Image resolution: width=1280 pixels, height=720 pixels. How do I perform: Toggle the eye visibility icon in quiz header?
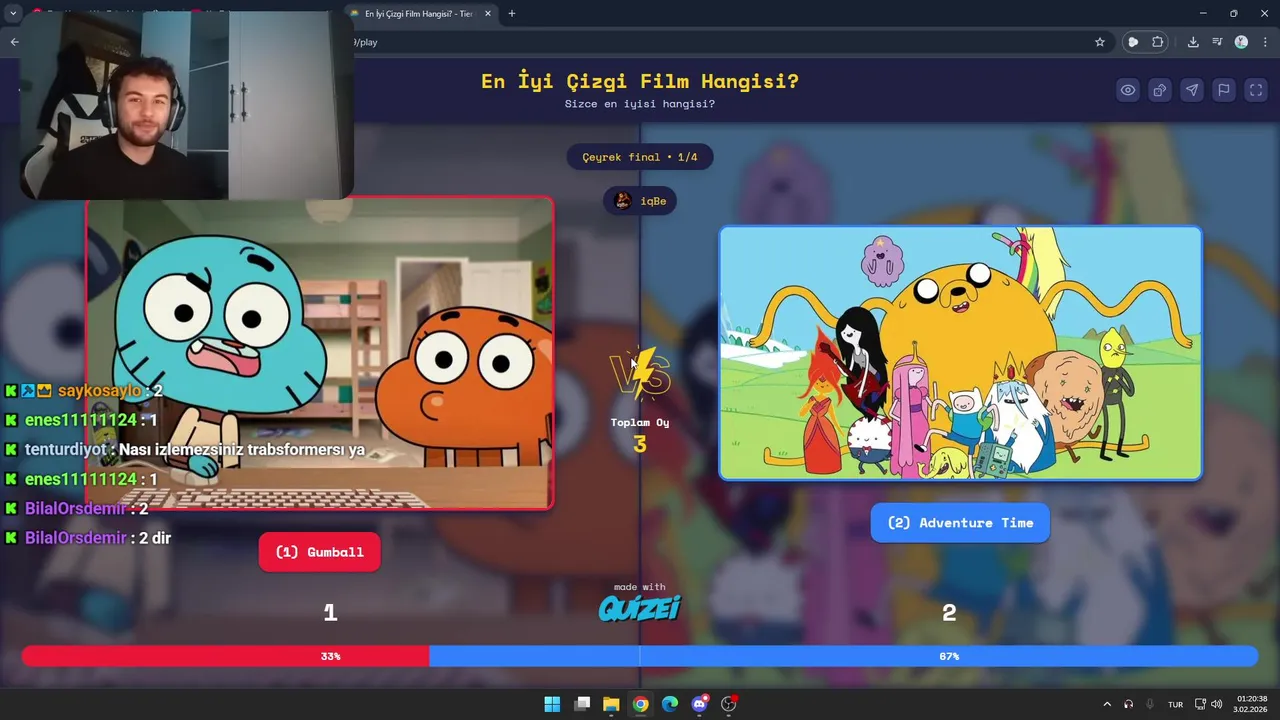pyautogui.click(x=1128, y=90)
